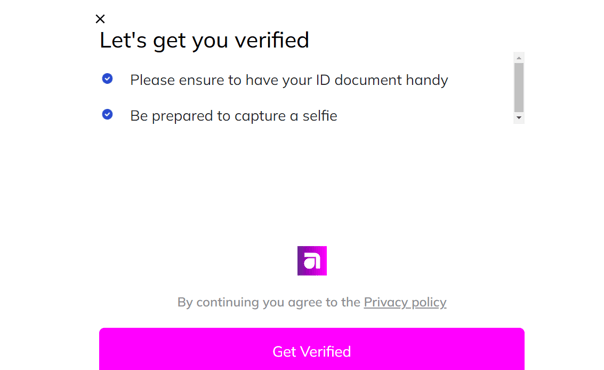Open the Privacy policy link

(405, 302)
